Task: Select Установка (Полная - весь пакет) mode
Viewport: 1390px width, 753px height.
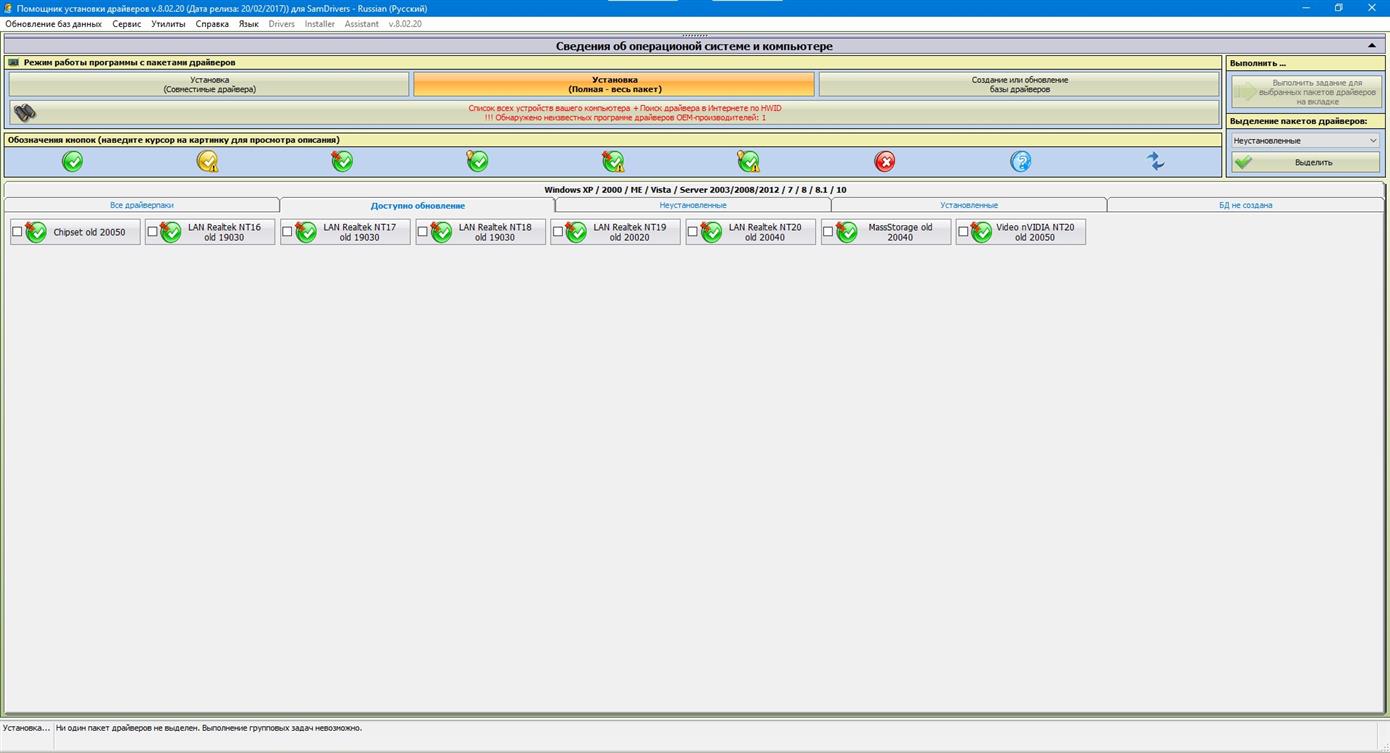Action: coord(614,84)
